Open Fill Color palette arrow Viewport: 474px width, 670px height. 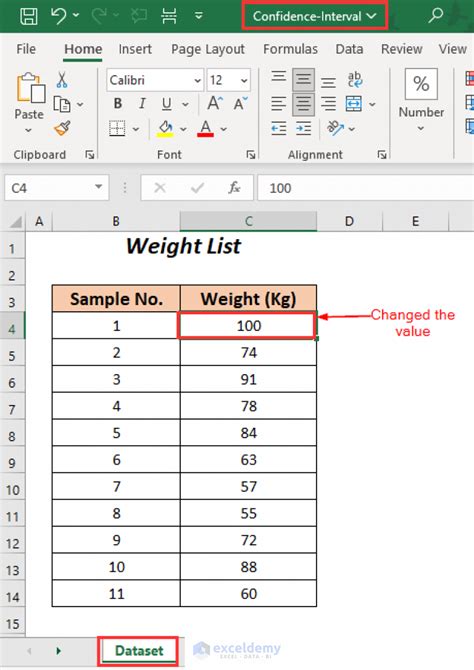pyautogui.click(x=183, y=129)
